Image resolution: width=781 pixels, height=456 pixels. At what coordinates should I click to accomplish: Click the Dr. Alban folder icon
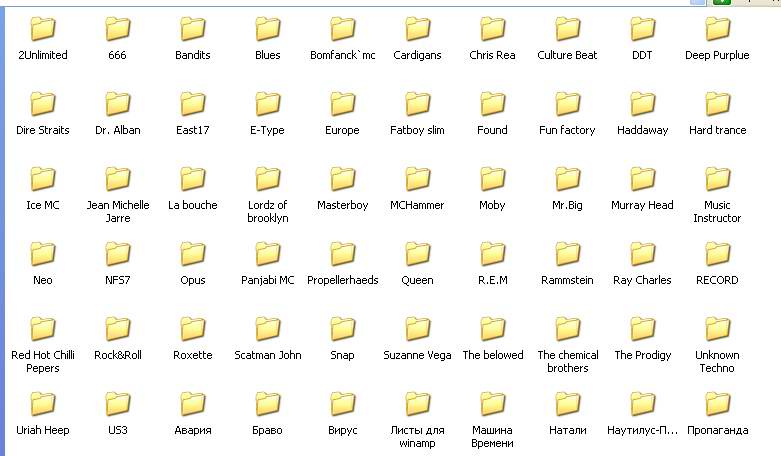click(x=118, y=104)
